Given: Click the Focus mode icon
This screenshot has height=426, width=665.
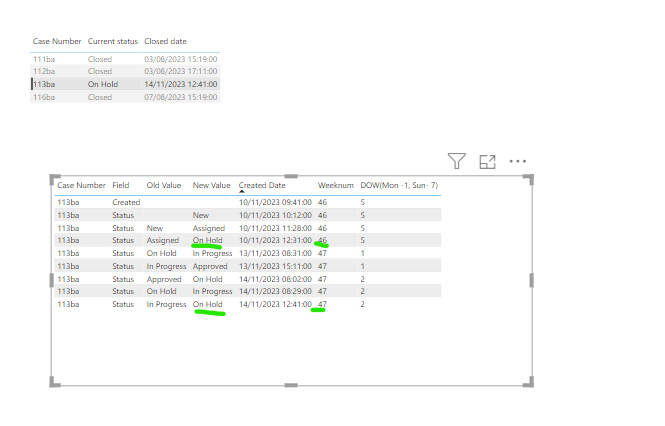Looking at the screenshot, I should (487, 162).
